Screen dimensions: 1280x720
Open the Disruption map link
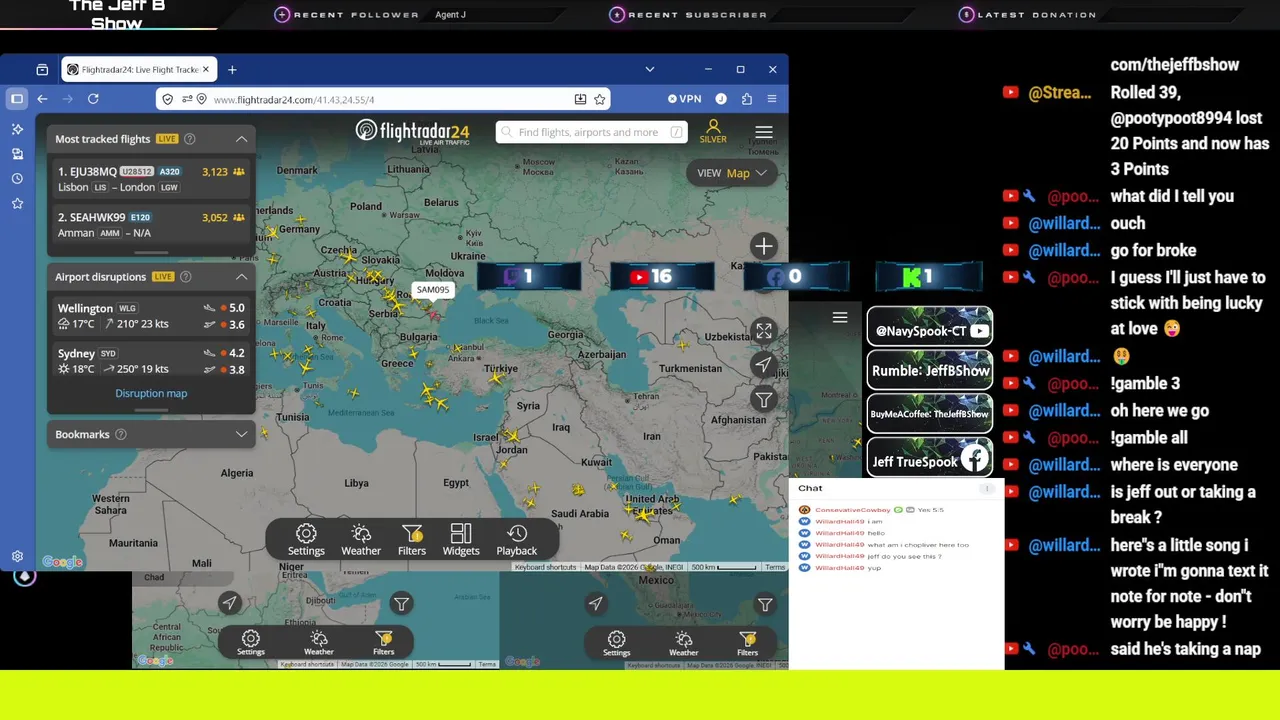point(151,394)
